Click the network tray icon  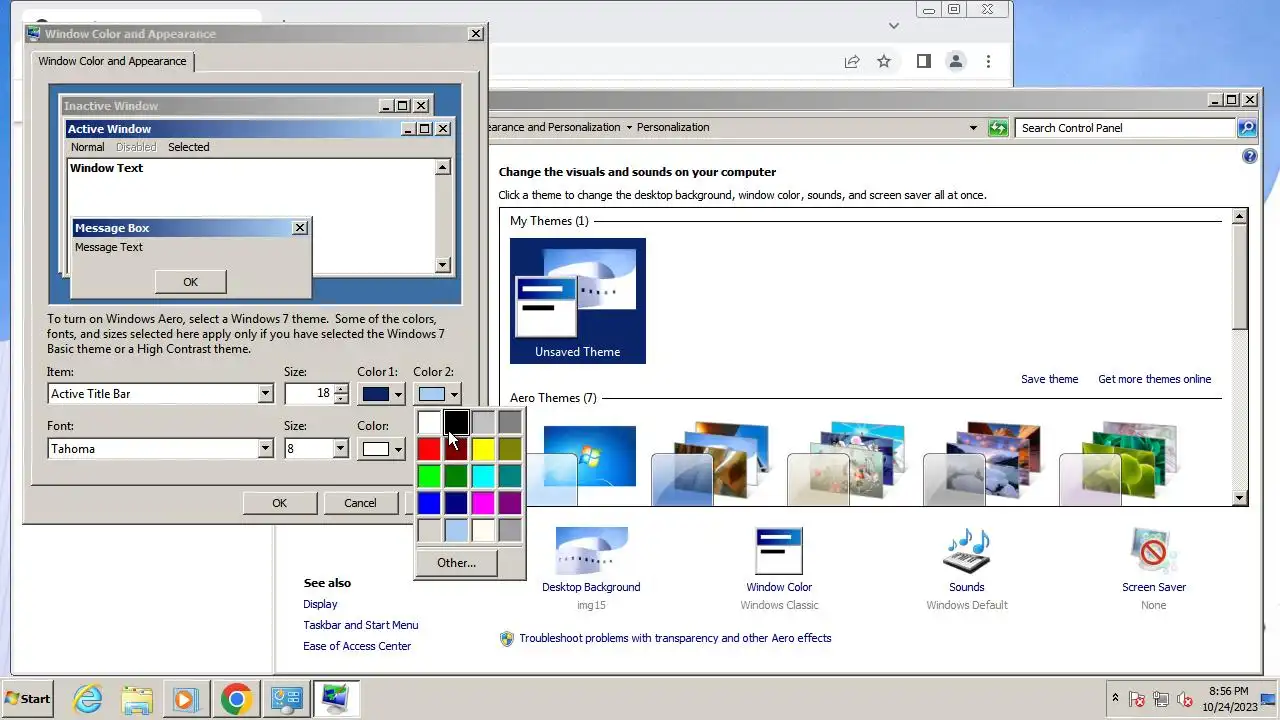tap(1161, 699)
